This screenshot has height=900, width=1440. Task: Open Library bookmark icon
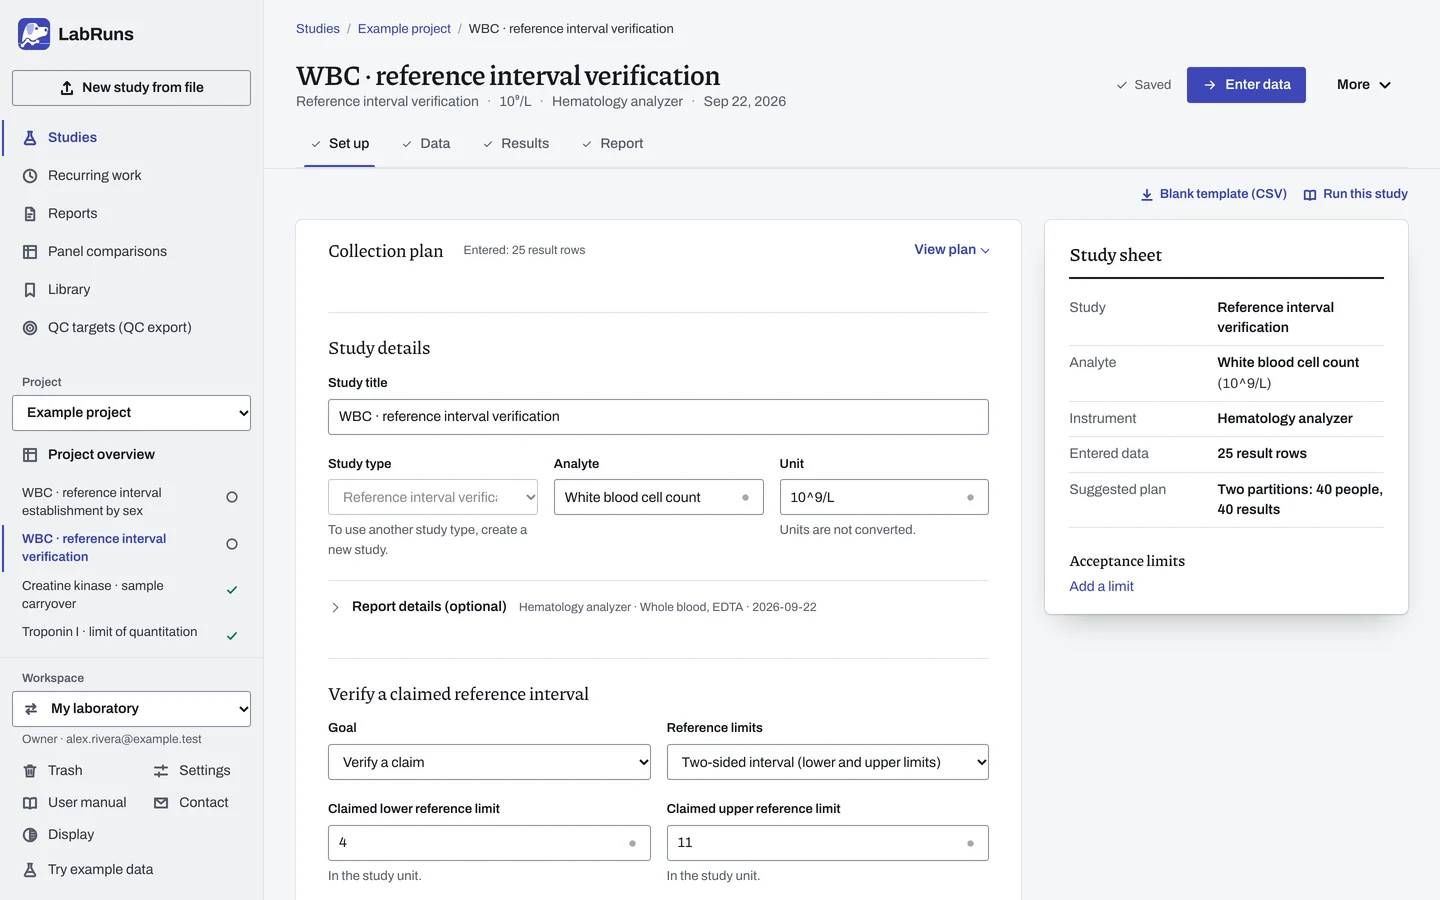point(30,290)
